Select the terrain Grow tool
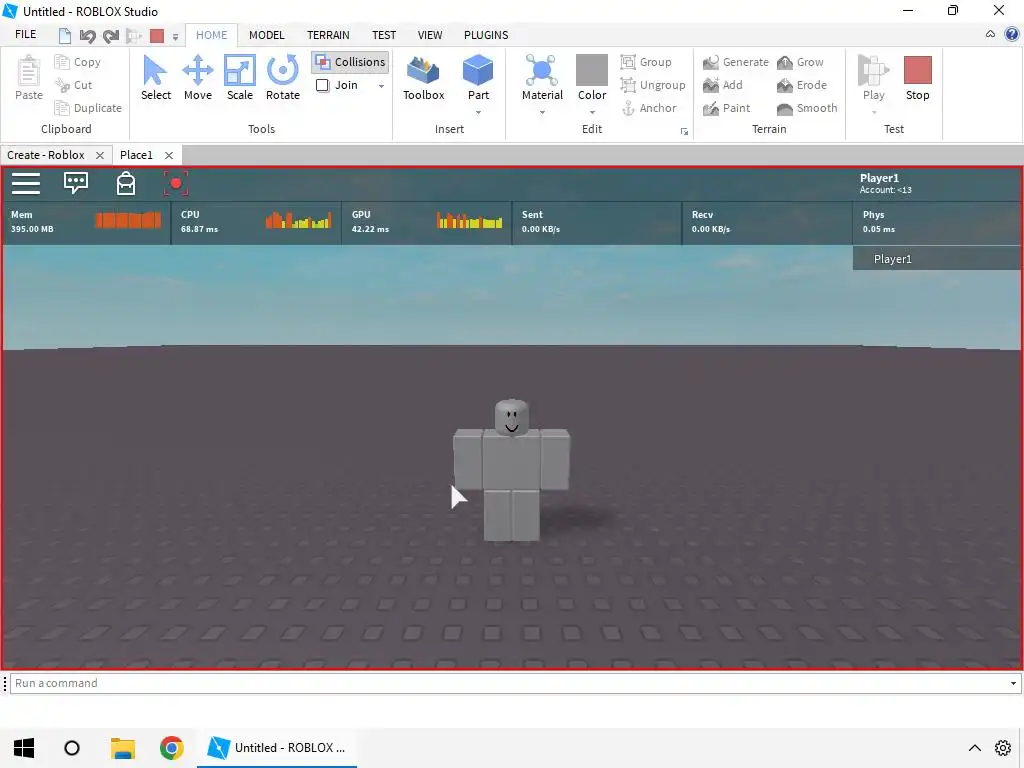This screenshot has height=768, width=1024. coord(800,62)
